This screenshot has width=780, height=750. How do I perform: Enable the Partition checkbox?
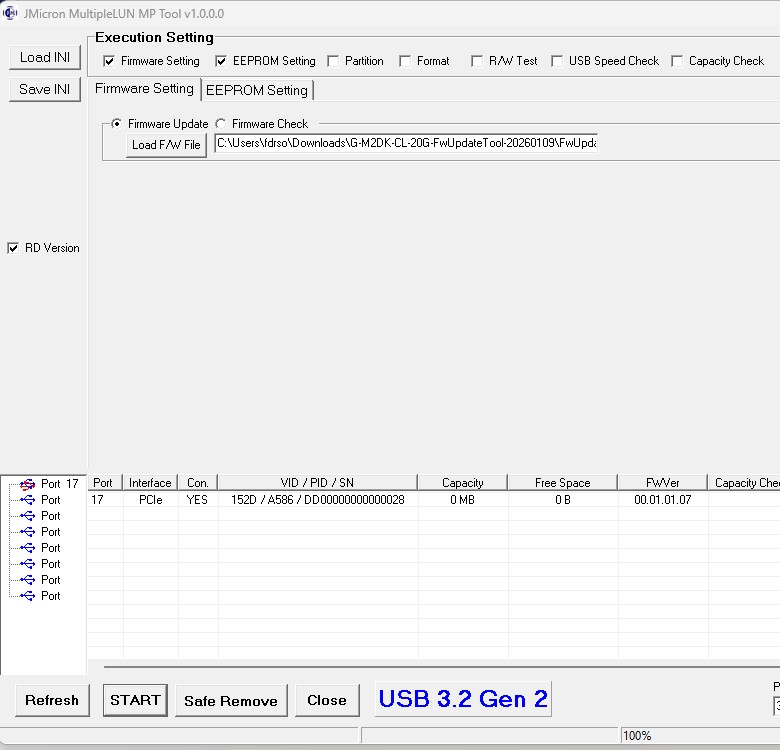coord(333,61)
